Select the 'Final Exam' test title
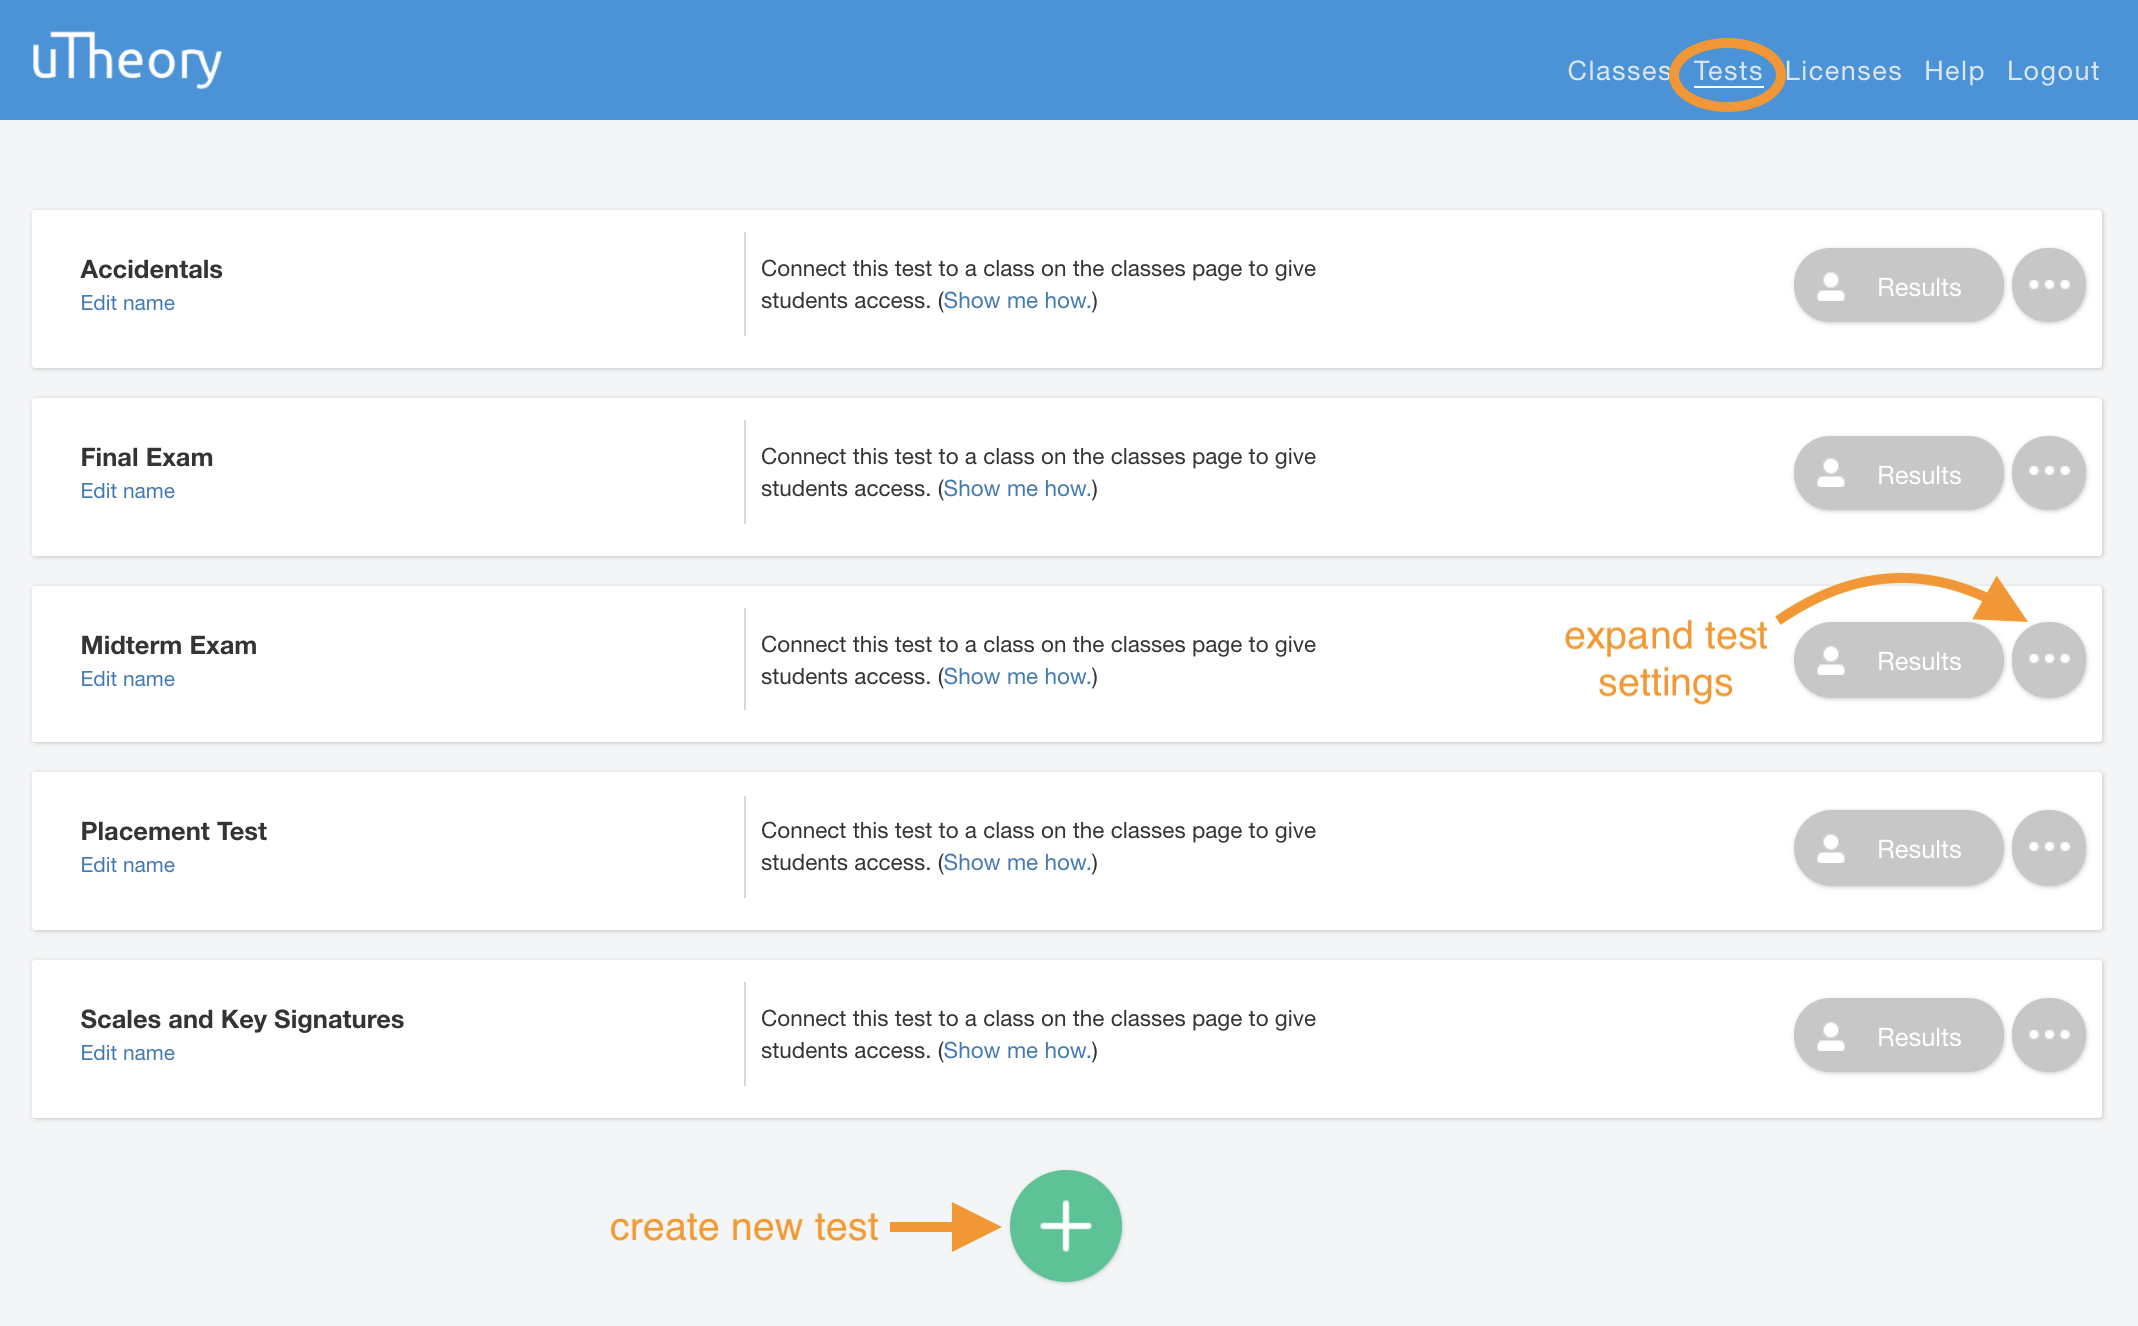 tap(147, 457)
